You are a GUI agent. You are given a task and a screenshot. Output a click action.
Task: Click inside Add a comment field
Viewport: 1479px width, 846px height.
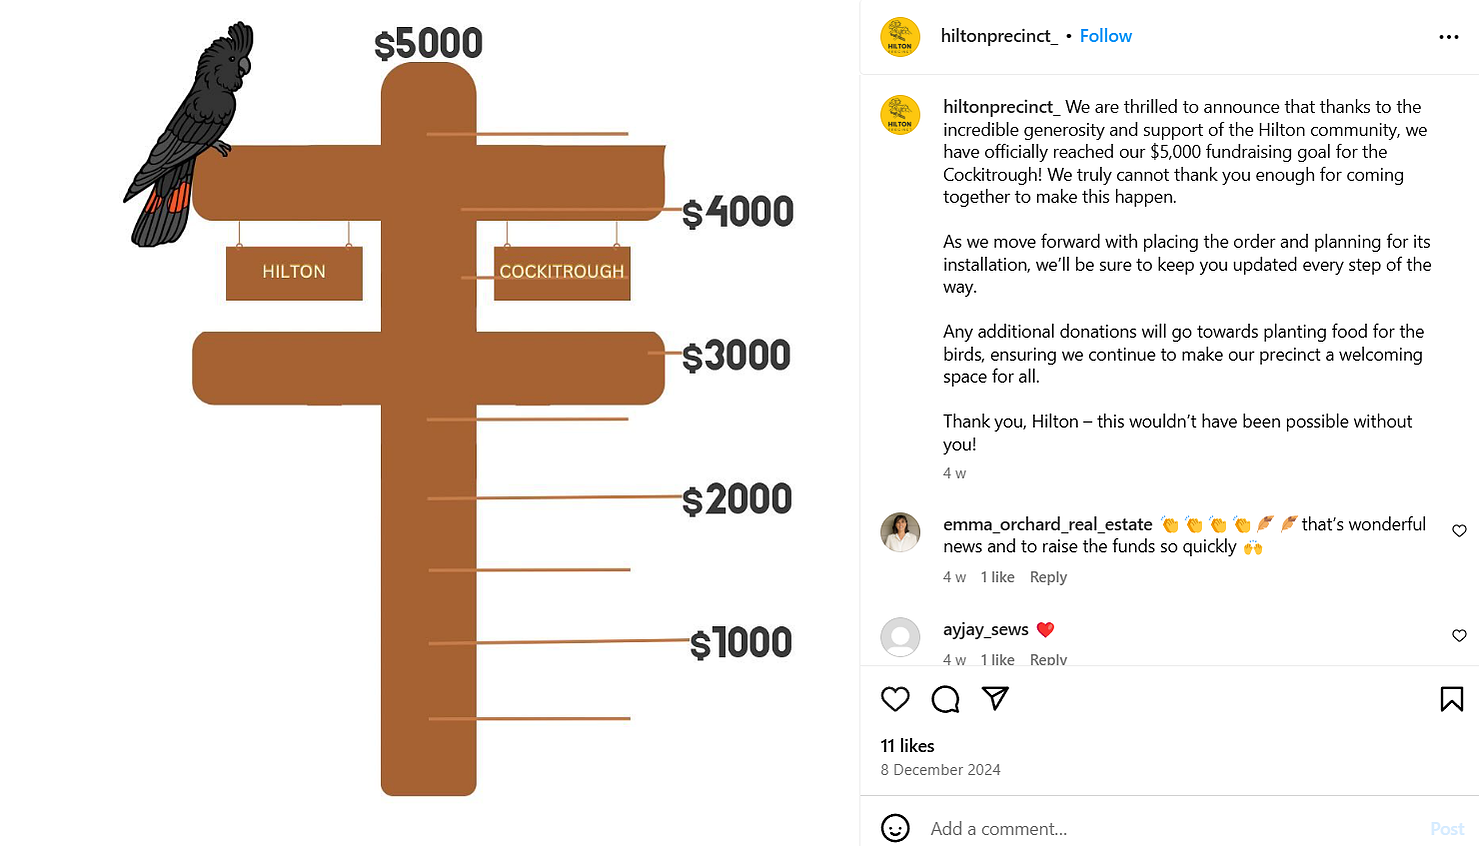tap(1170, 828)
